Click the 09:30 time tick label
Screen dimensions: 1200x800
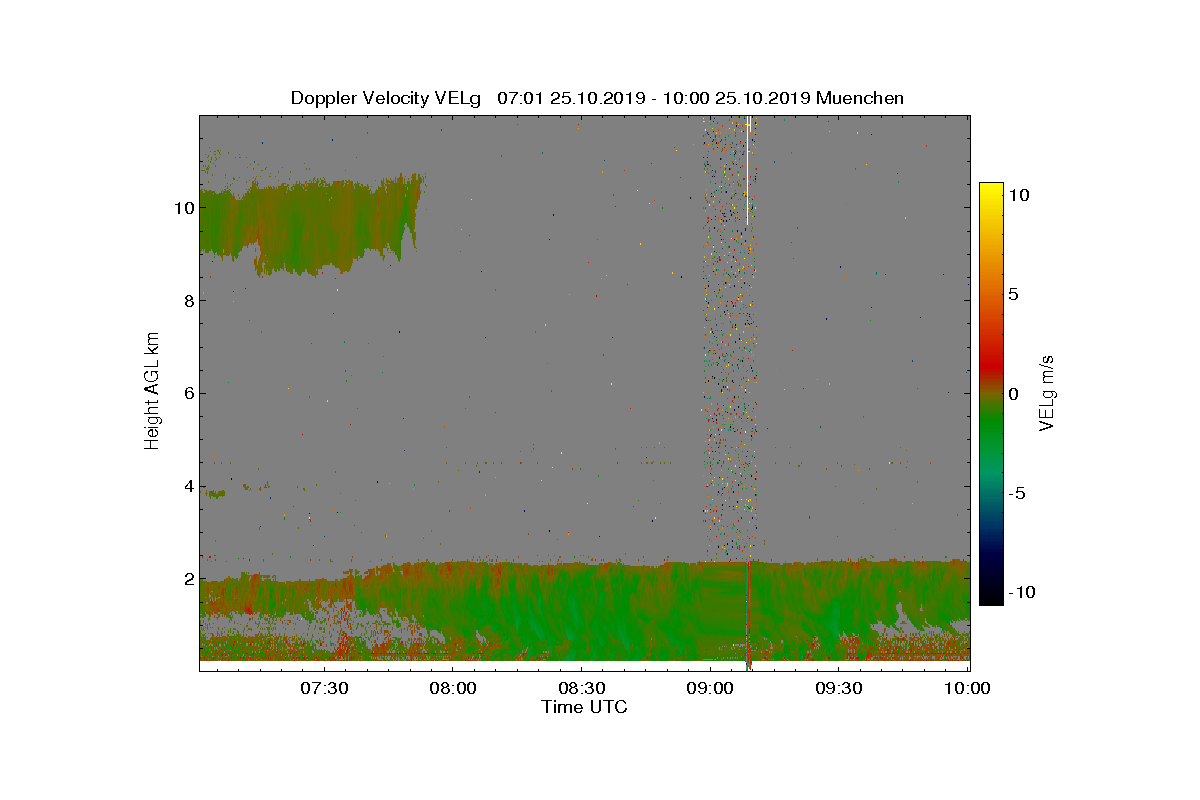(840, 688)
